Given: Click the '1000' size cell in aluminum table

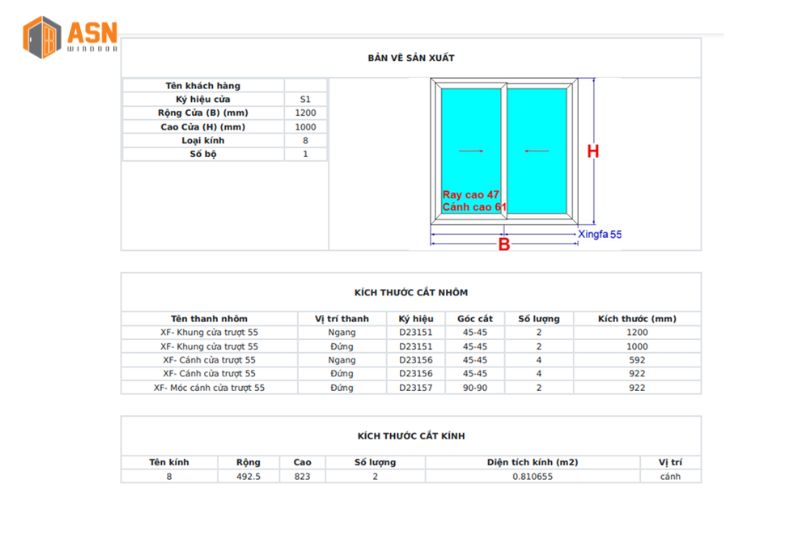Looking at the screenshot, I should tap(637, 346).
